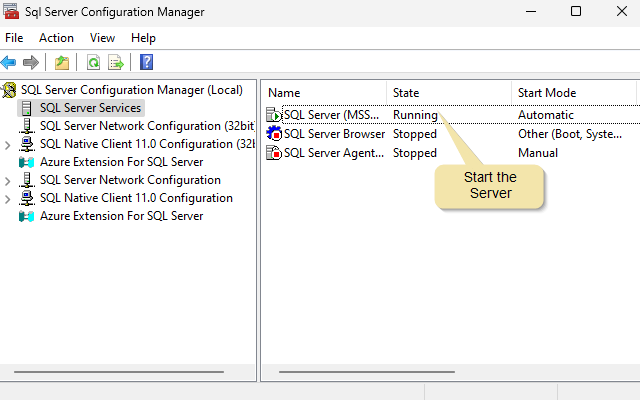Maximize the Configuration Manager window
Viewport: 640px width, 400px height.
576,11
